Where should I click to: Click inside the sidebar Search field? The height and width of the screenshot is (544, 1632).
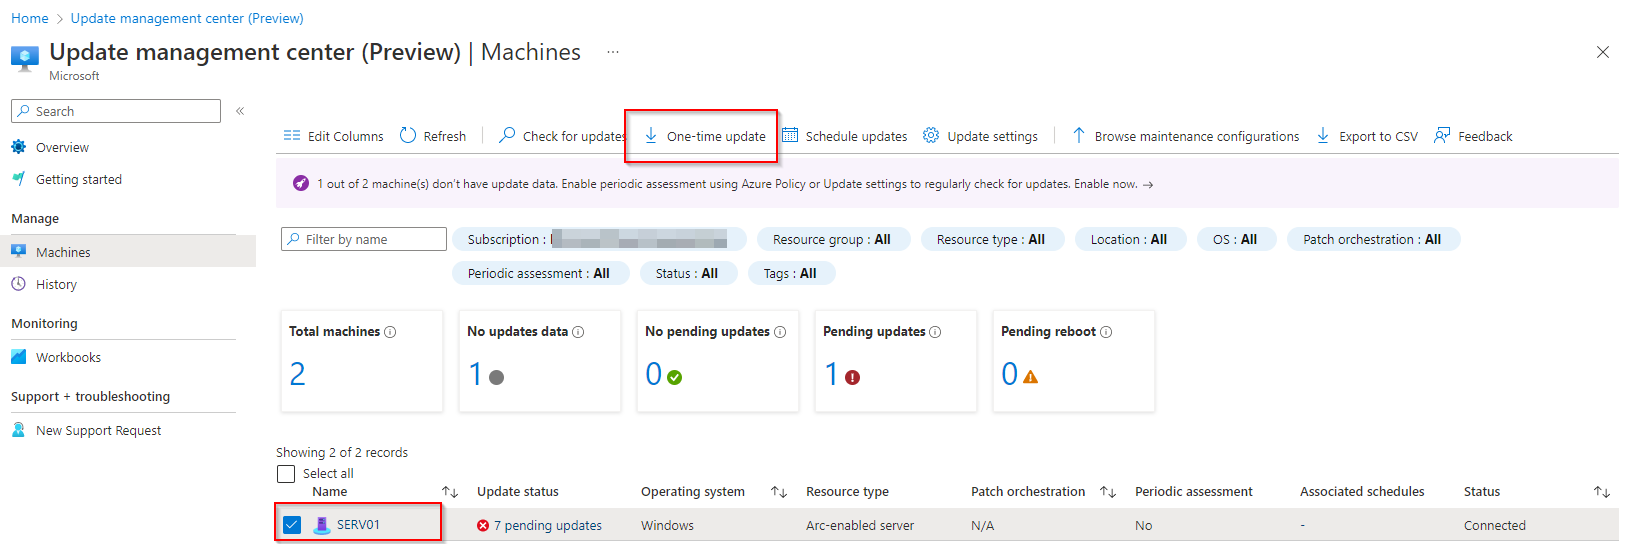[x=116, y=111]
